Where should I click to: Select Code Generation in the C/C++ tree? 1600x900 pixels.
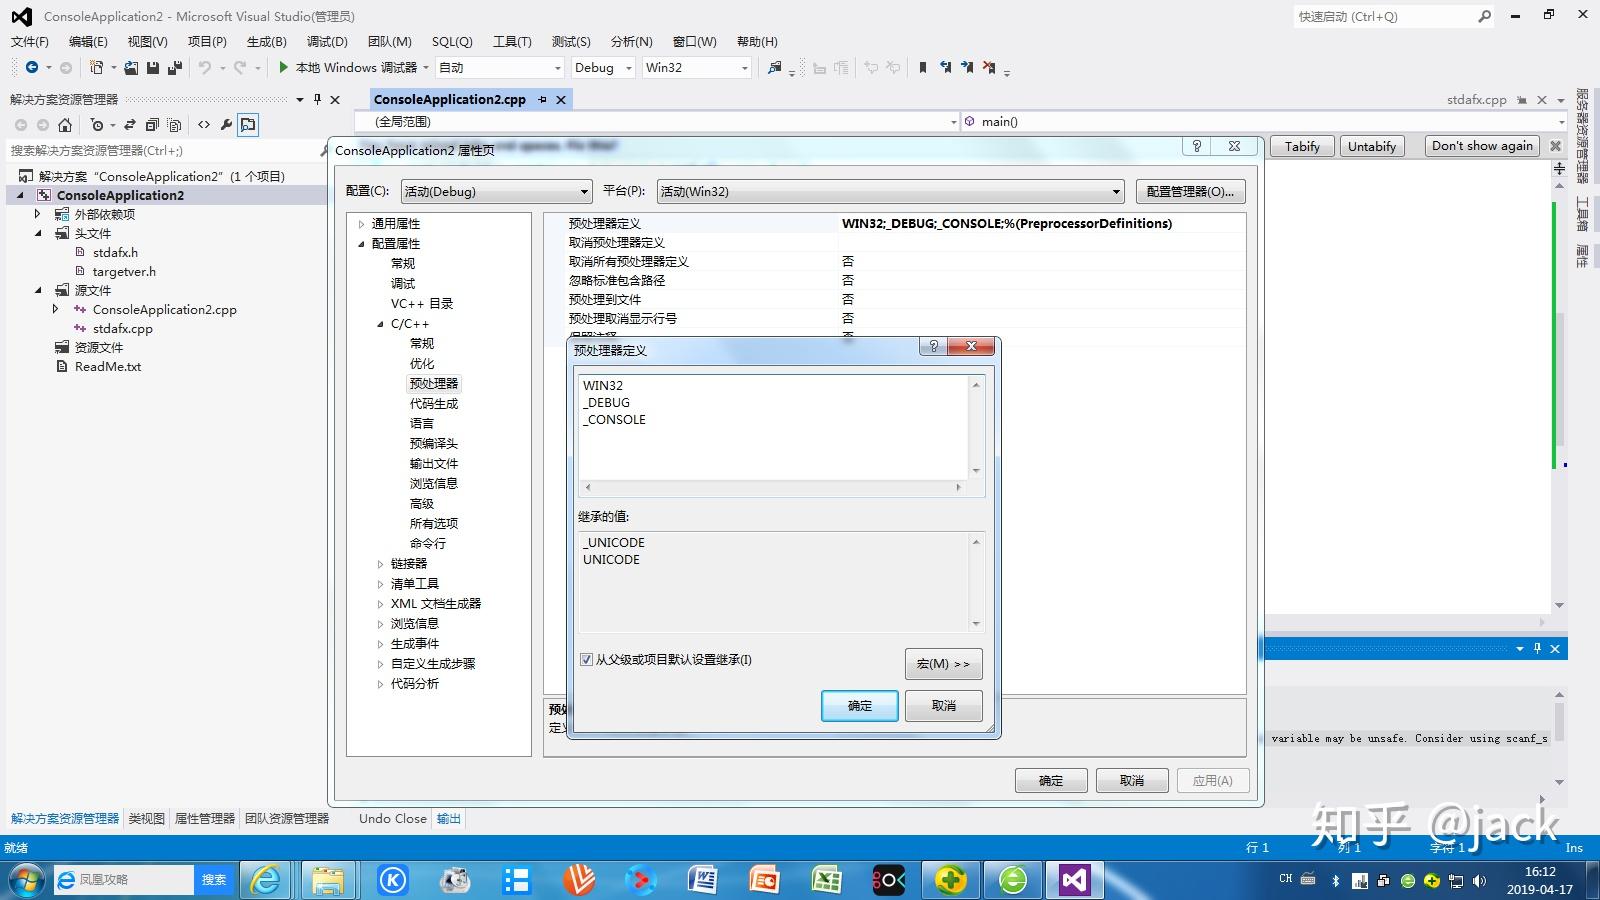[433, 404]
